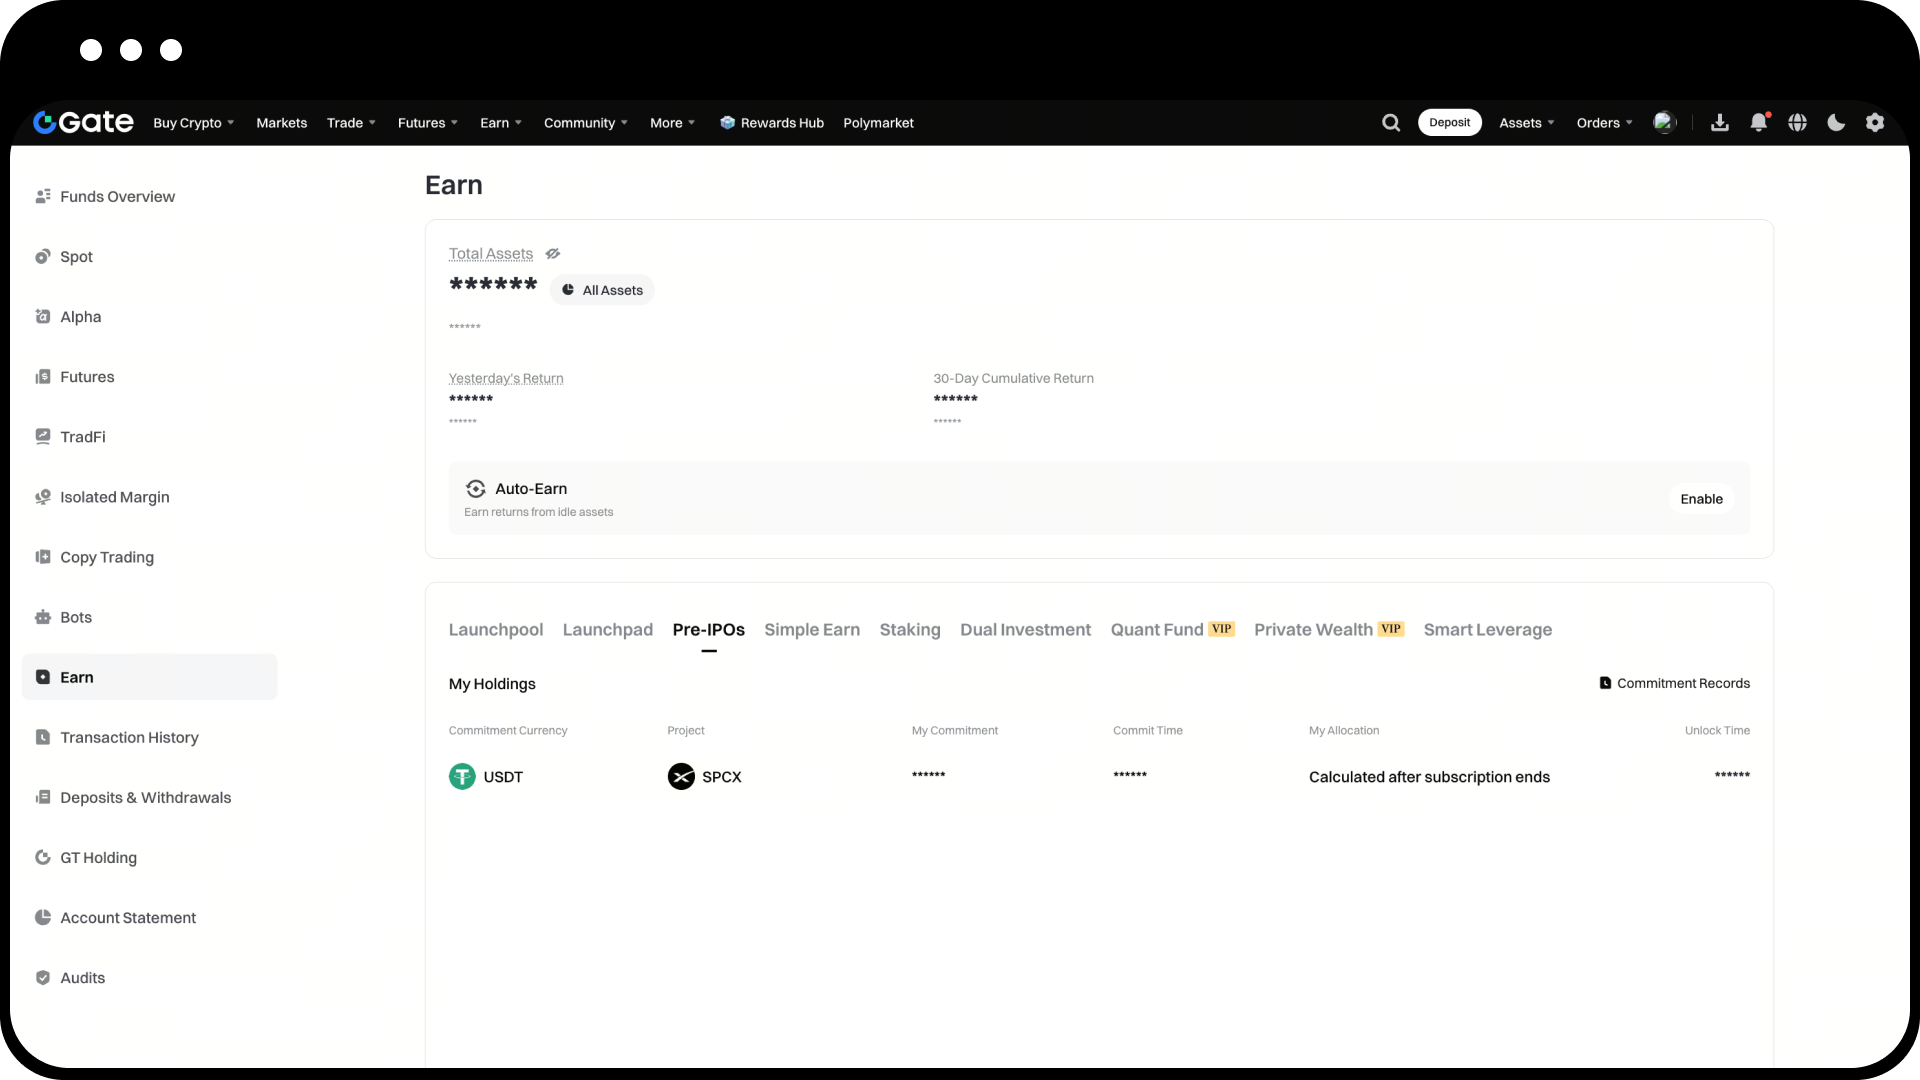Click the SPCX project icon
The image size is (1920, 1080).
tap(681, 777)
